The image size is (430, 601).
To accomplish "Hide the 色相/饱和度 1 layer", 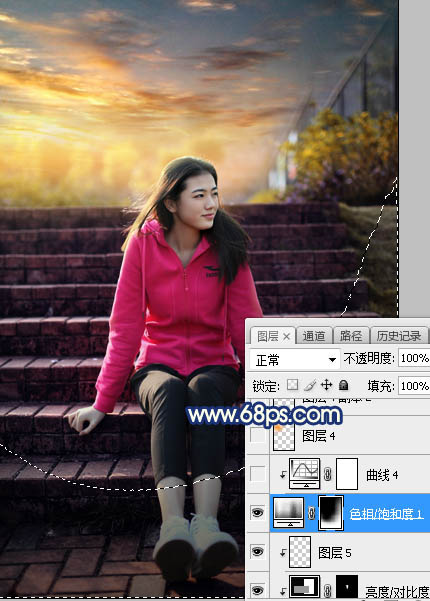I will (x=258, y=512).
